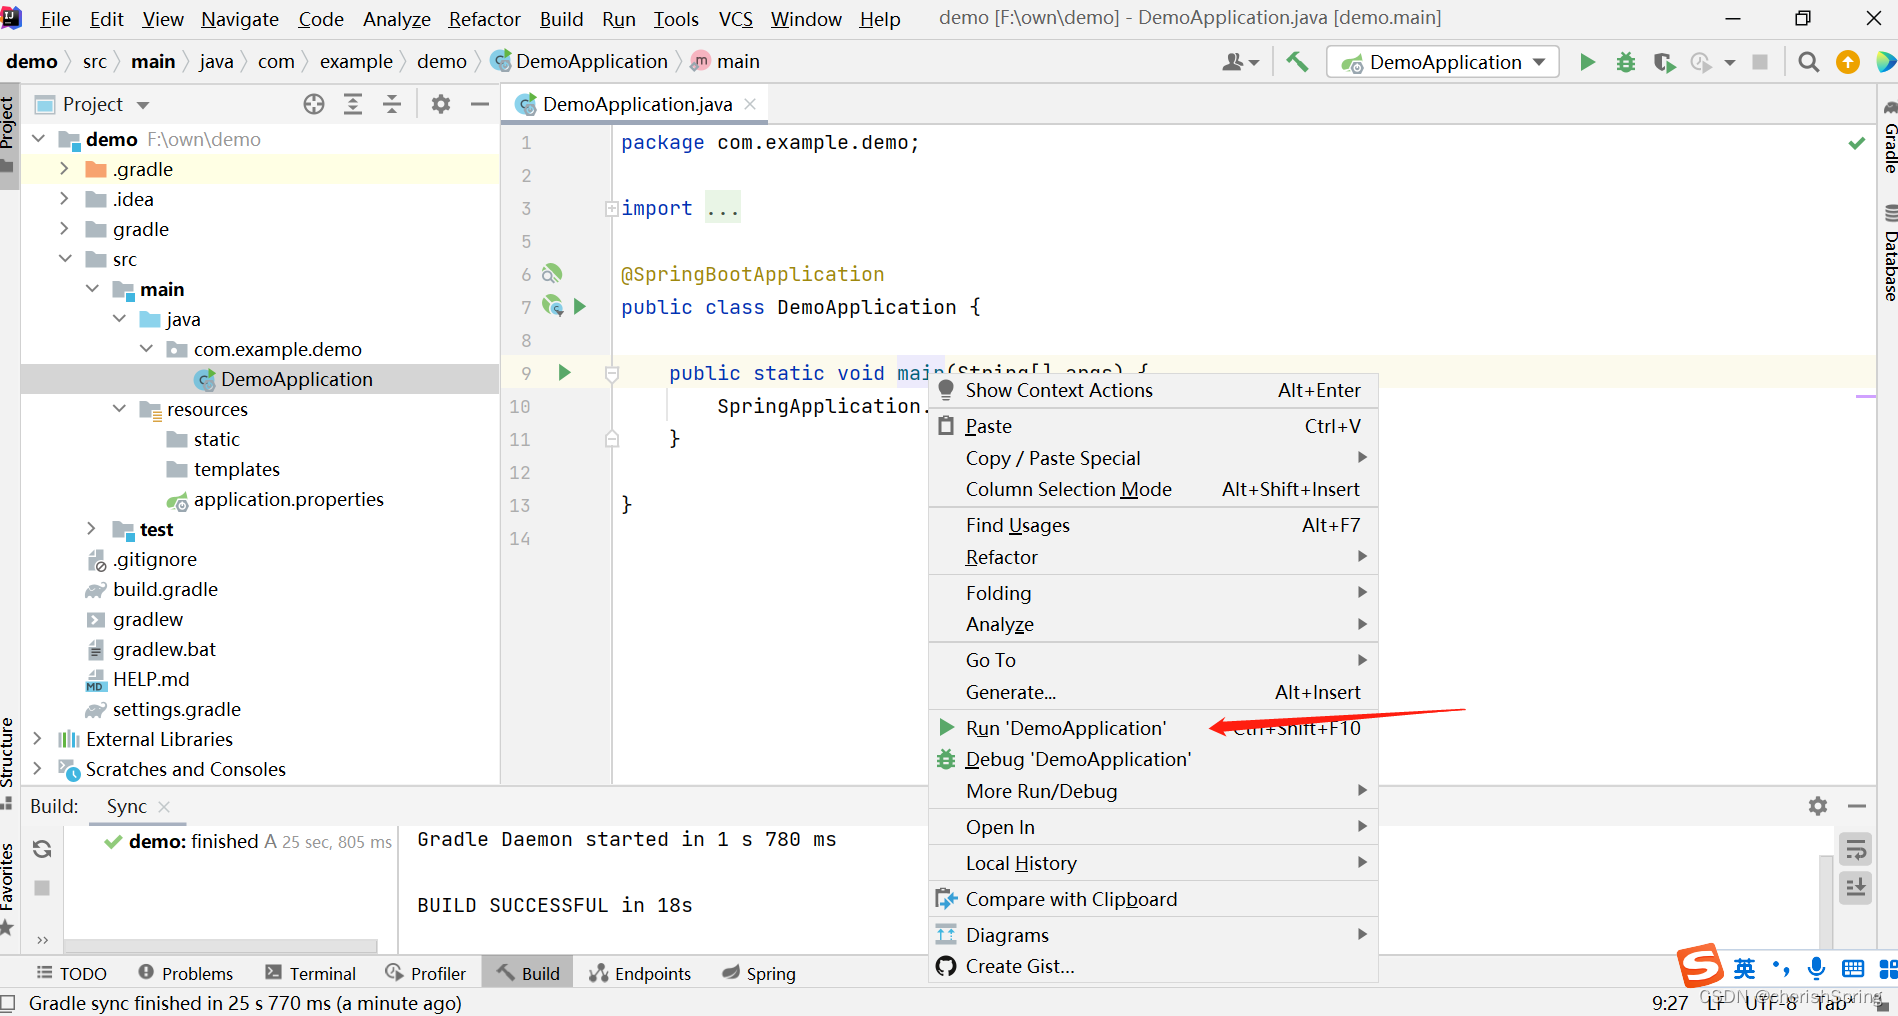Open the Terminal tool window
The width and height of the screenshot is (1898, 1016).
point(311,973)
